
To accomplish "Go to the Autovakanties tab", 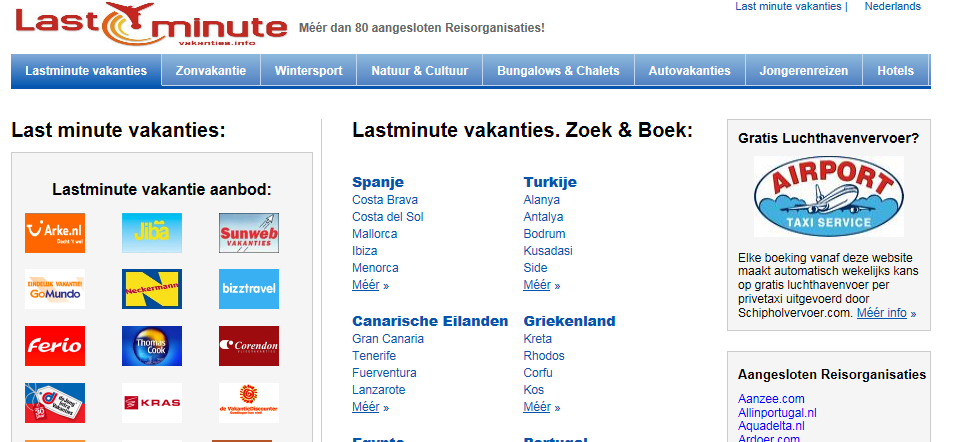I will click(689, 71).
